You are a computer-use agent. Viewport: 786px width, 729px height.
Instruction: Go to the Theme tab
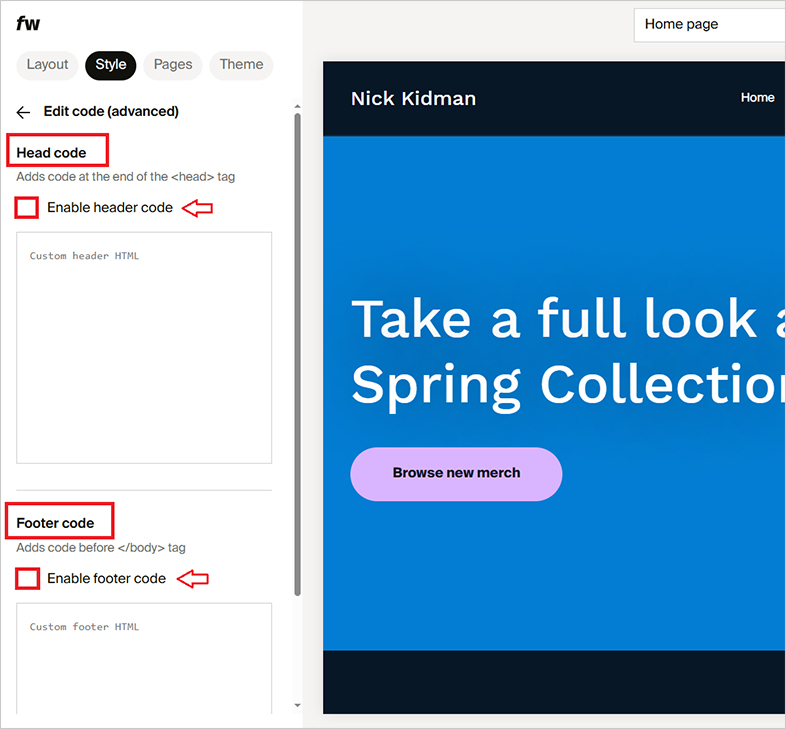[x=241, y=65]
